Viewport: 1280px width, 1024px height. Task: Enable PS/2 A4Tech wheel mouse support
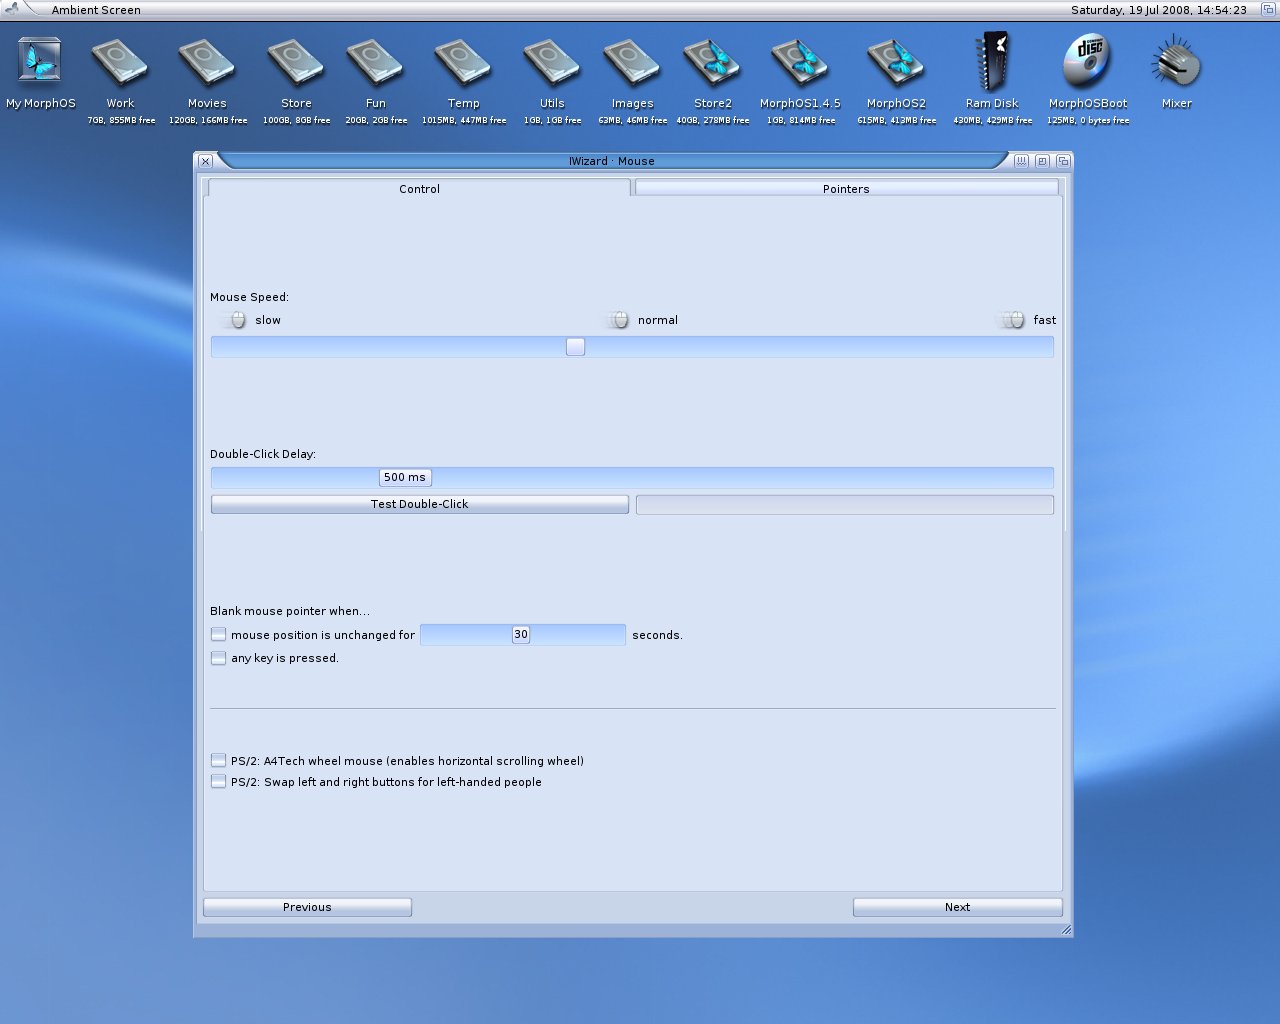(218, 760)
